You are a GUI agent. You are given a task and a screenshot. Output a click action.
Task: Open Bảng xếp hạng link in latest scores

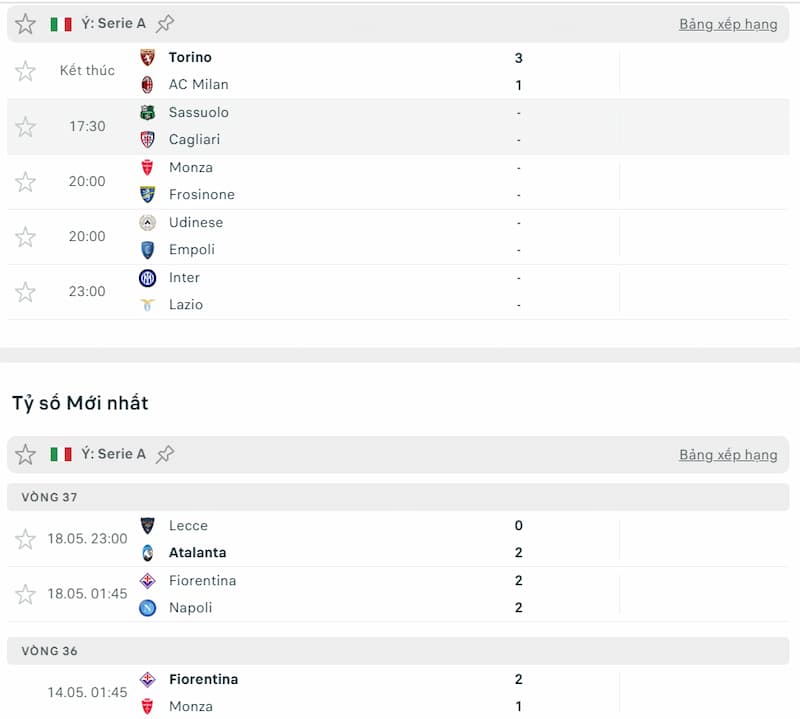[727, 455]
